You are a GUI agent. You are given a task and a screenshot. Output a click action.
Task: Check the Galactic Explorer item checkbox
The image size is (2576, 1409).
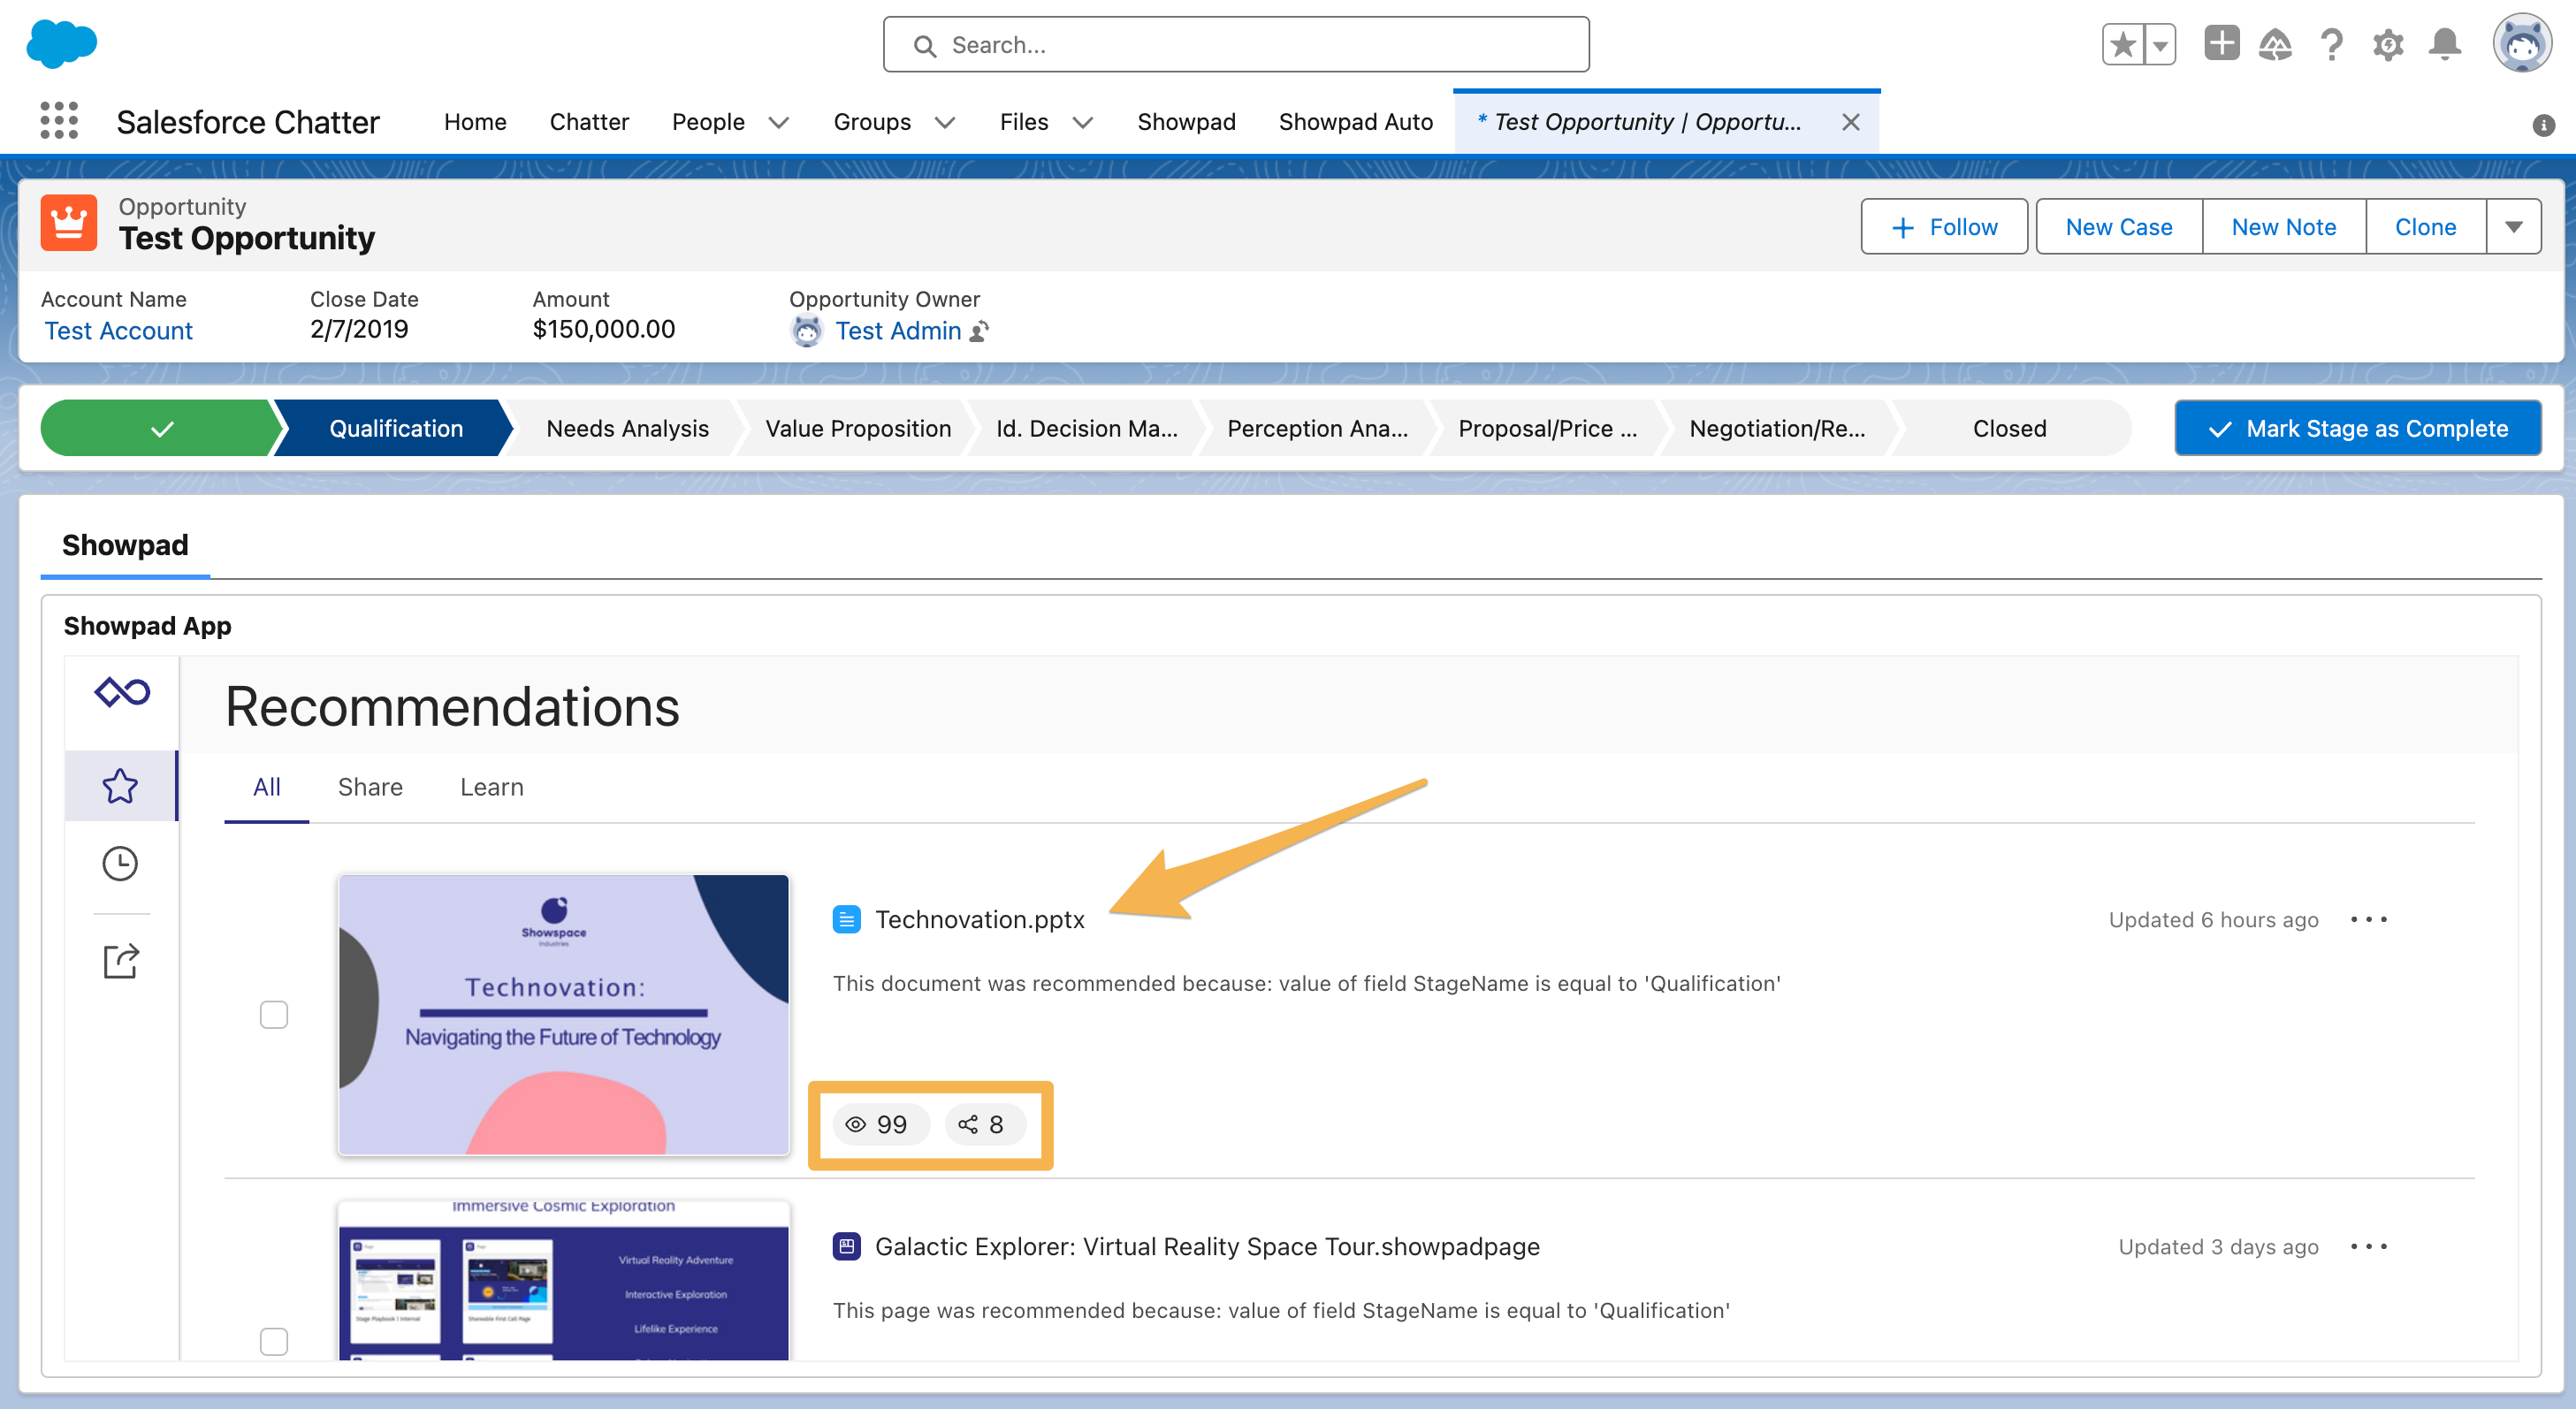pos(273,1343)
